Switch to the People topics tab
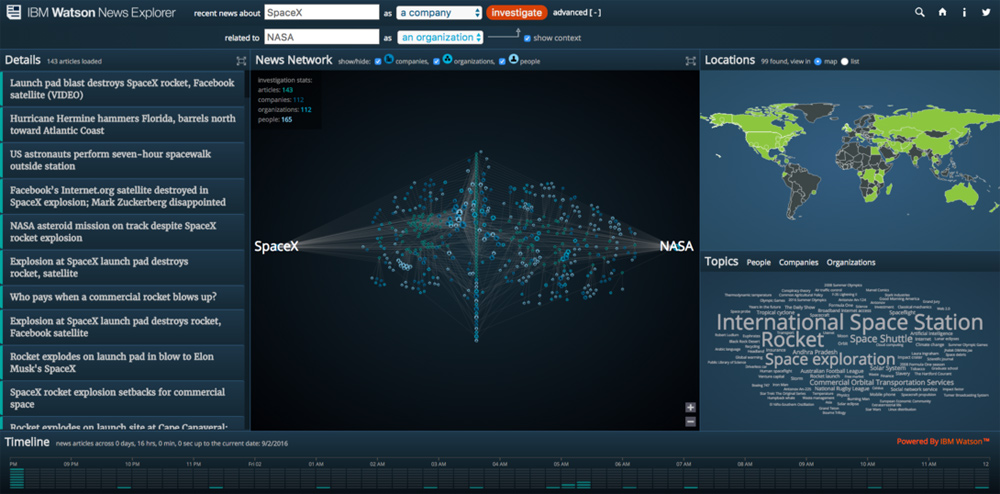The image size is (1000, 494). click(758, 263)
